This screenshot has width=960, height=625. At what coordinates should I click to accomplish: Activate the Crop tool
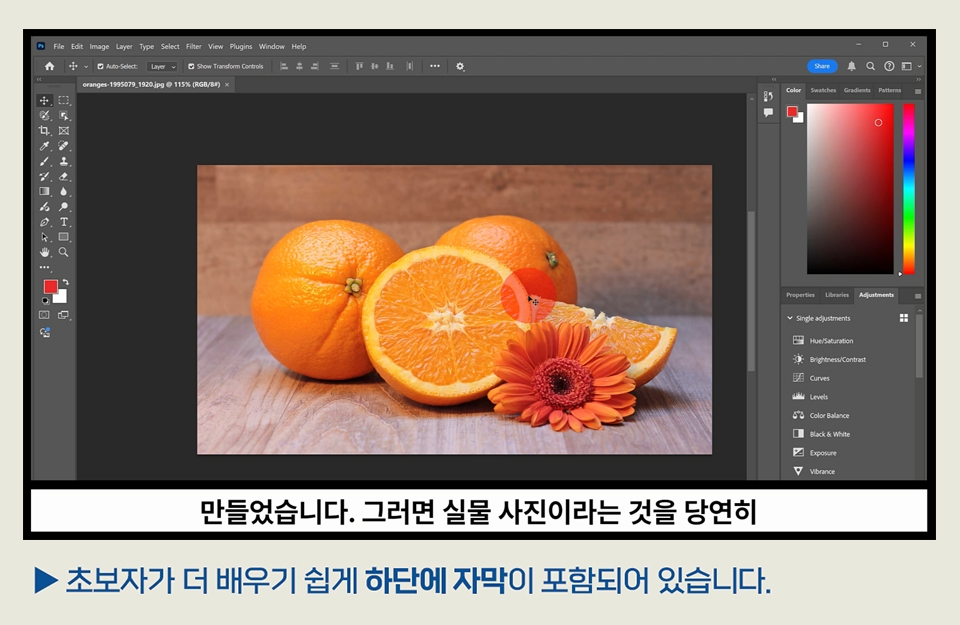pyautogui.click(x=44, y=130)
